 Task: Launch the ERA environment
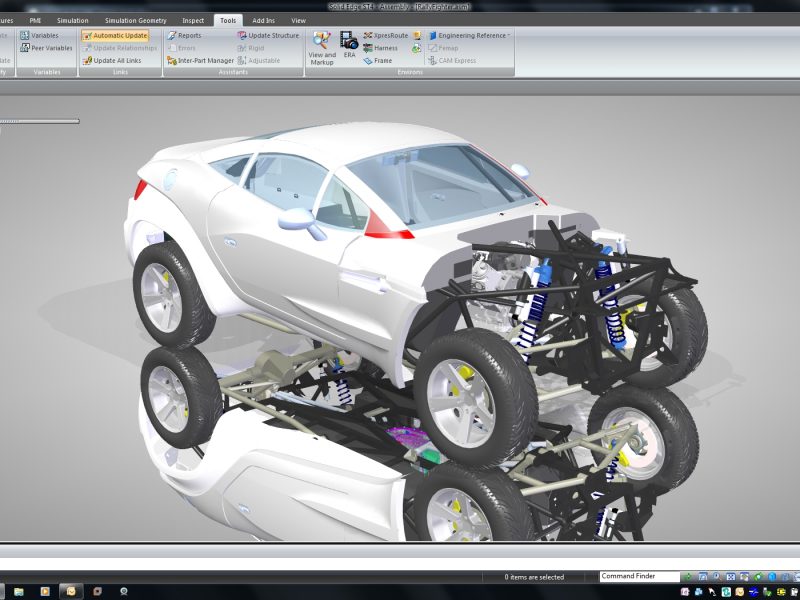point(349,45)
